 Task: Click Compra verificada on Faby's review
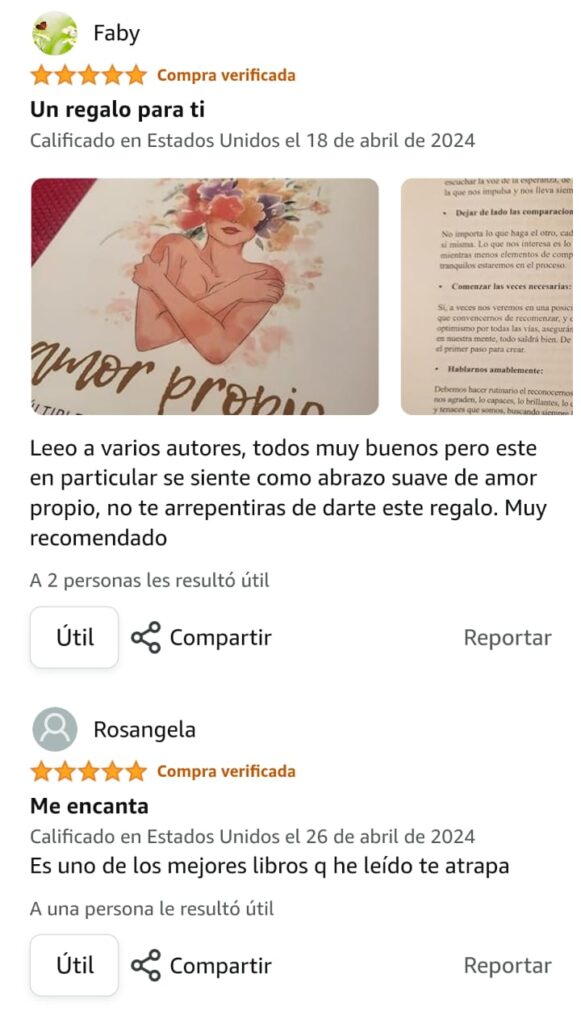point(226,75)
